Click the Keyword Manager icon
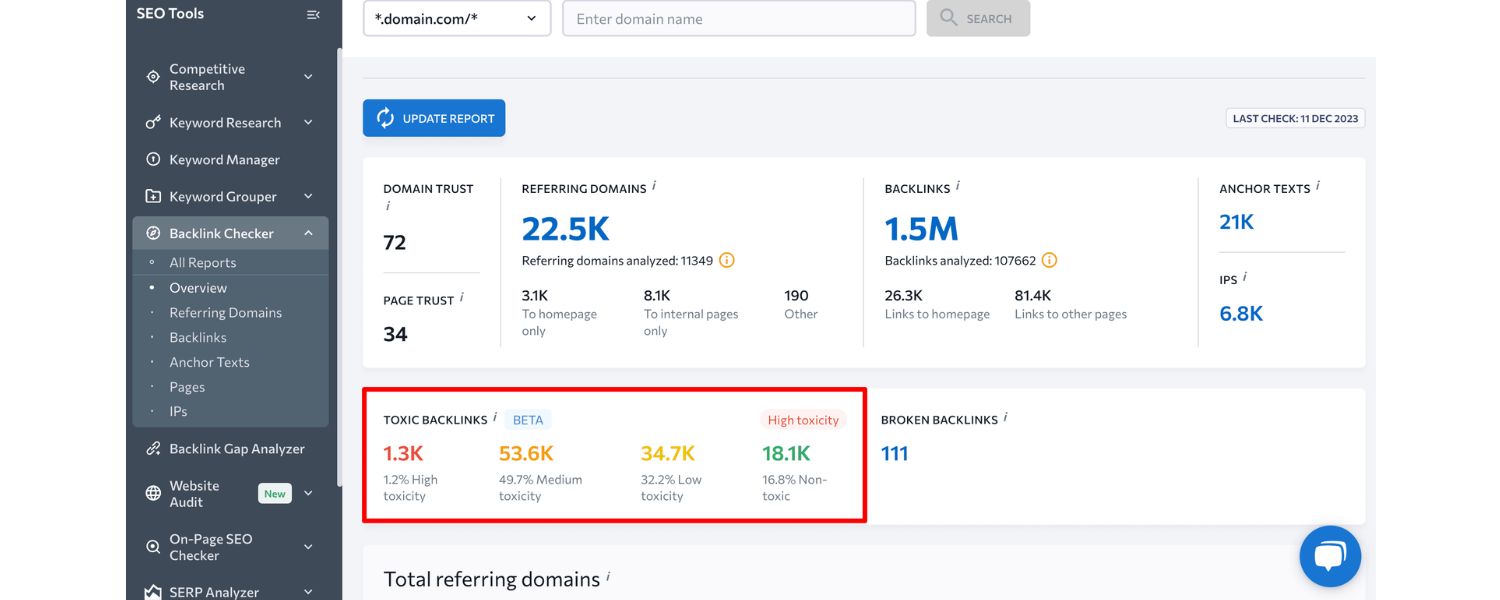1500x600 pixels. (152, 159)
